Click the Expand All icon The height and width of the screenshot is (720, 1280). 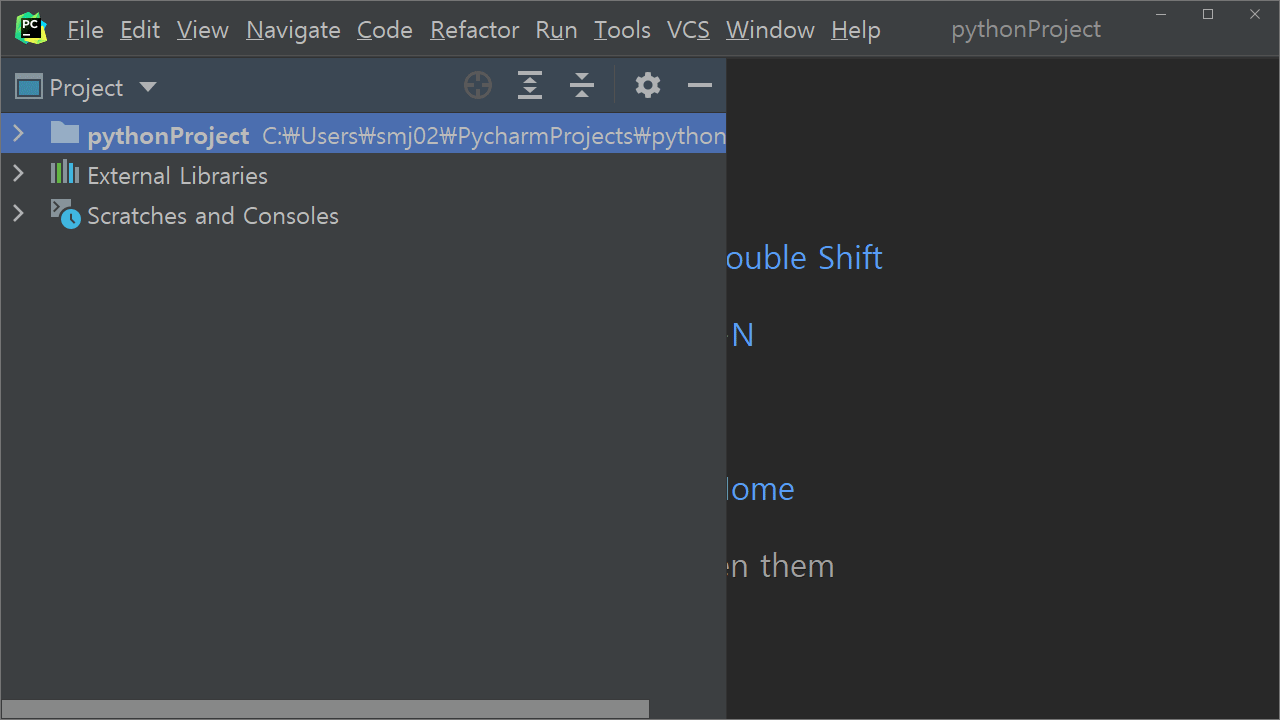point(530,86)
